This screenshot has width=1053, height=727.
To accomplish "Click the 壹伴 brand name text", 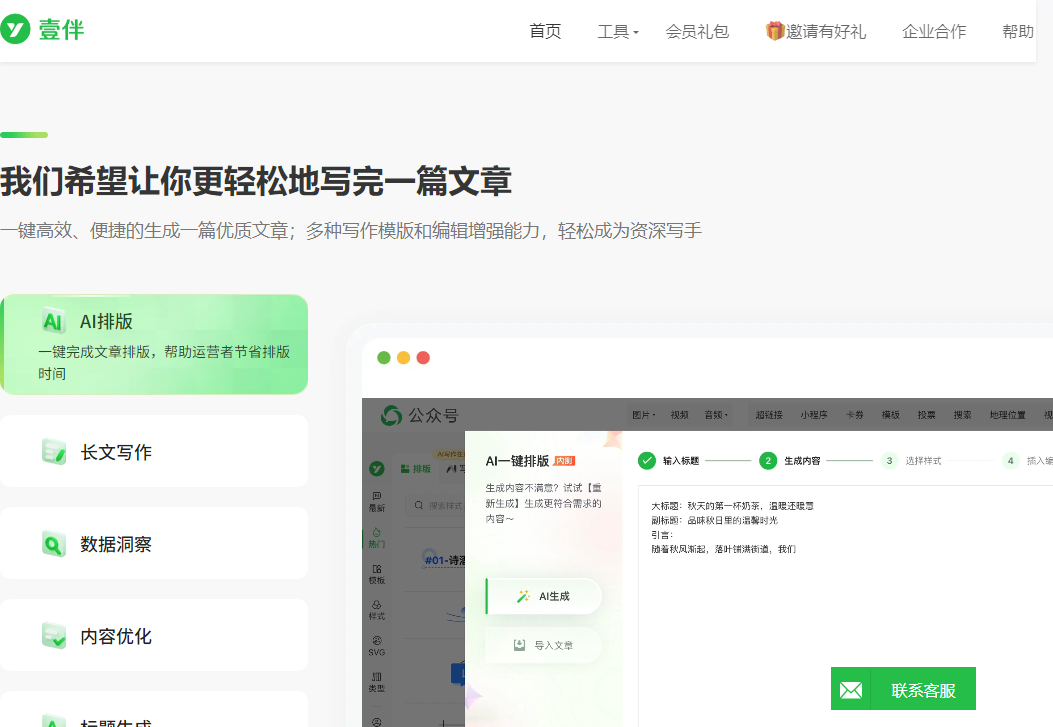I will [61, 30].
